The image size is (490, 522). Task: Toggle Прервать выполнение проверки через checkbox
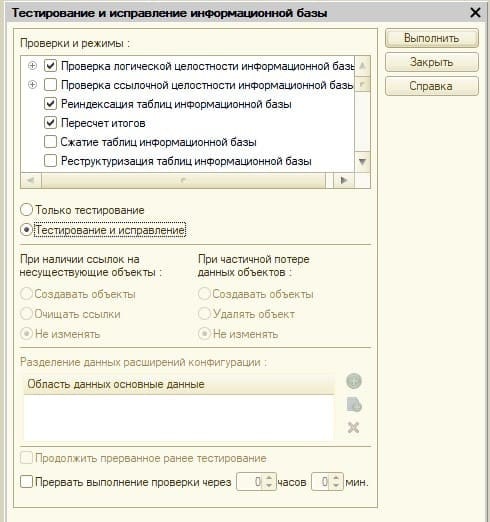pos(26,482)
